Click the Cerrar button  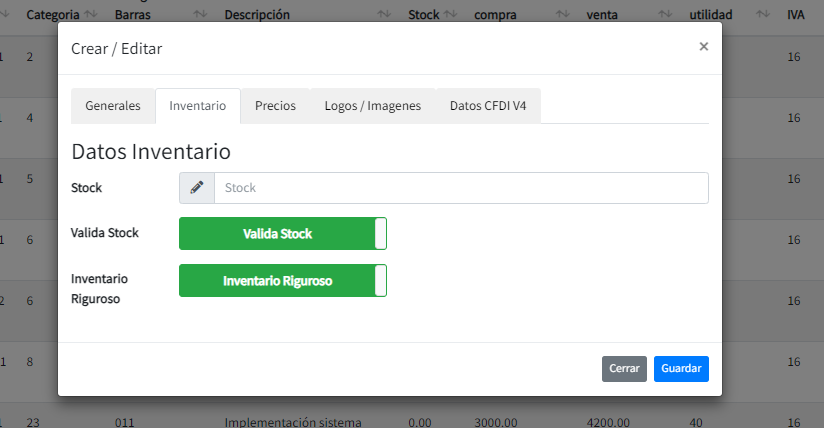point(624,369)
